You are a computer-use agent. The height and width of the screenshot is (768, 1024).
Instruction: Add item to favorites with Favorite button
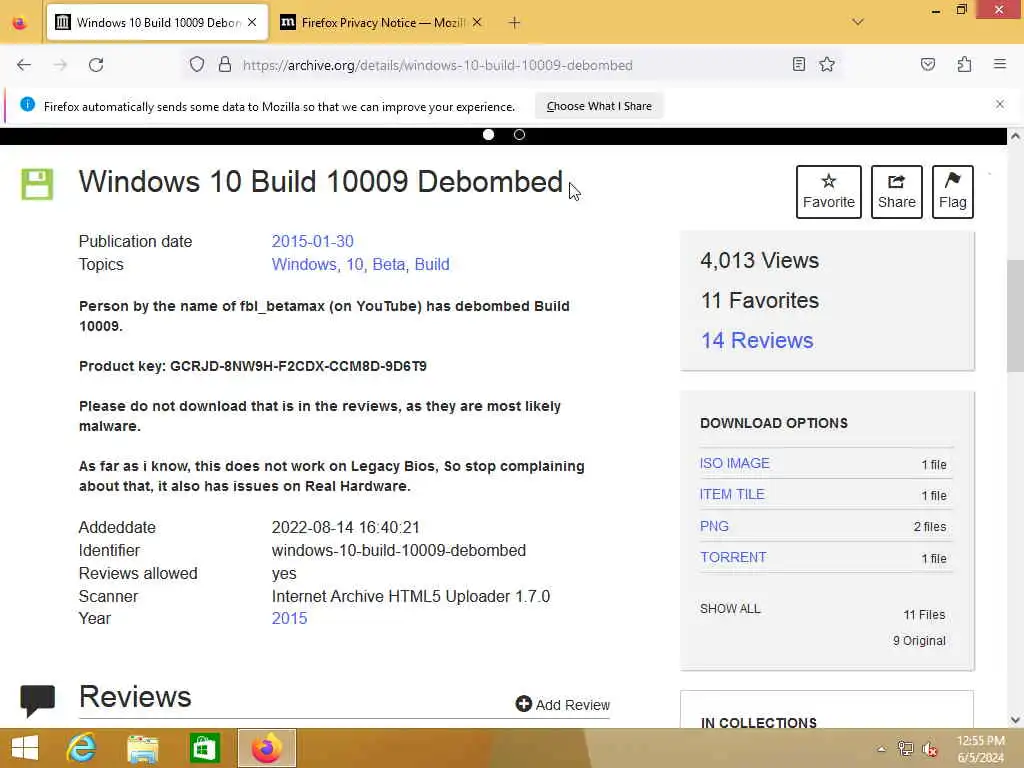(828, 192)
